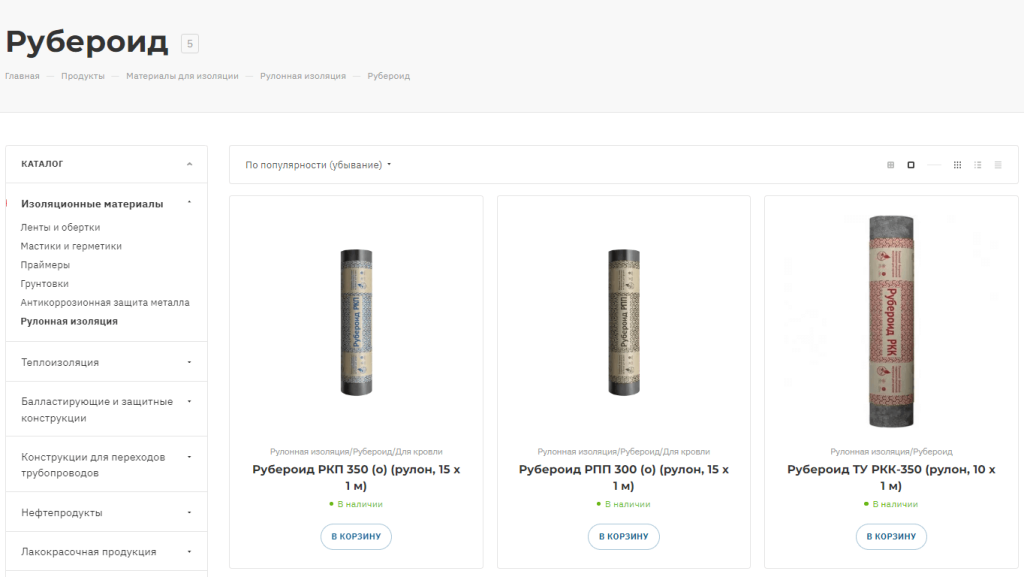The width and height of the screenshot is (1024, 577).
Task: Select the large single-square view icon
Action: coord(911,165)
